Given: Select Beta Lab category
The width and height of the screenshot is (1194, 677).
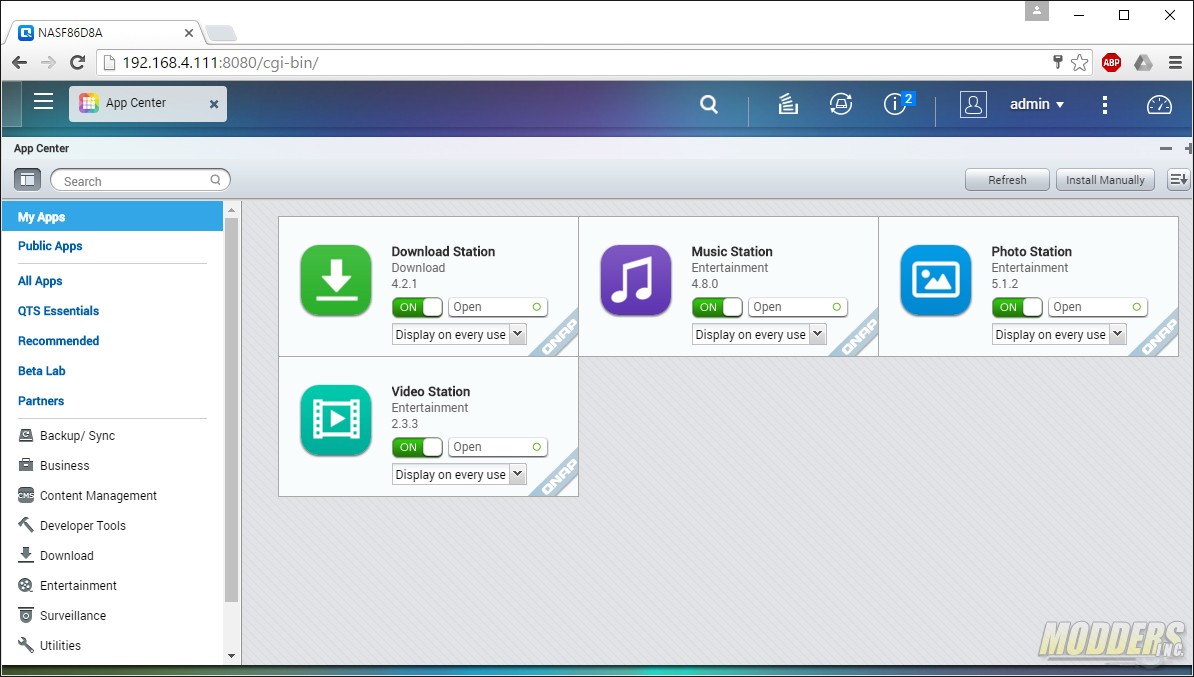Looking at the screenshot, I should [x=42, y=371].
